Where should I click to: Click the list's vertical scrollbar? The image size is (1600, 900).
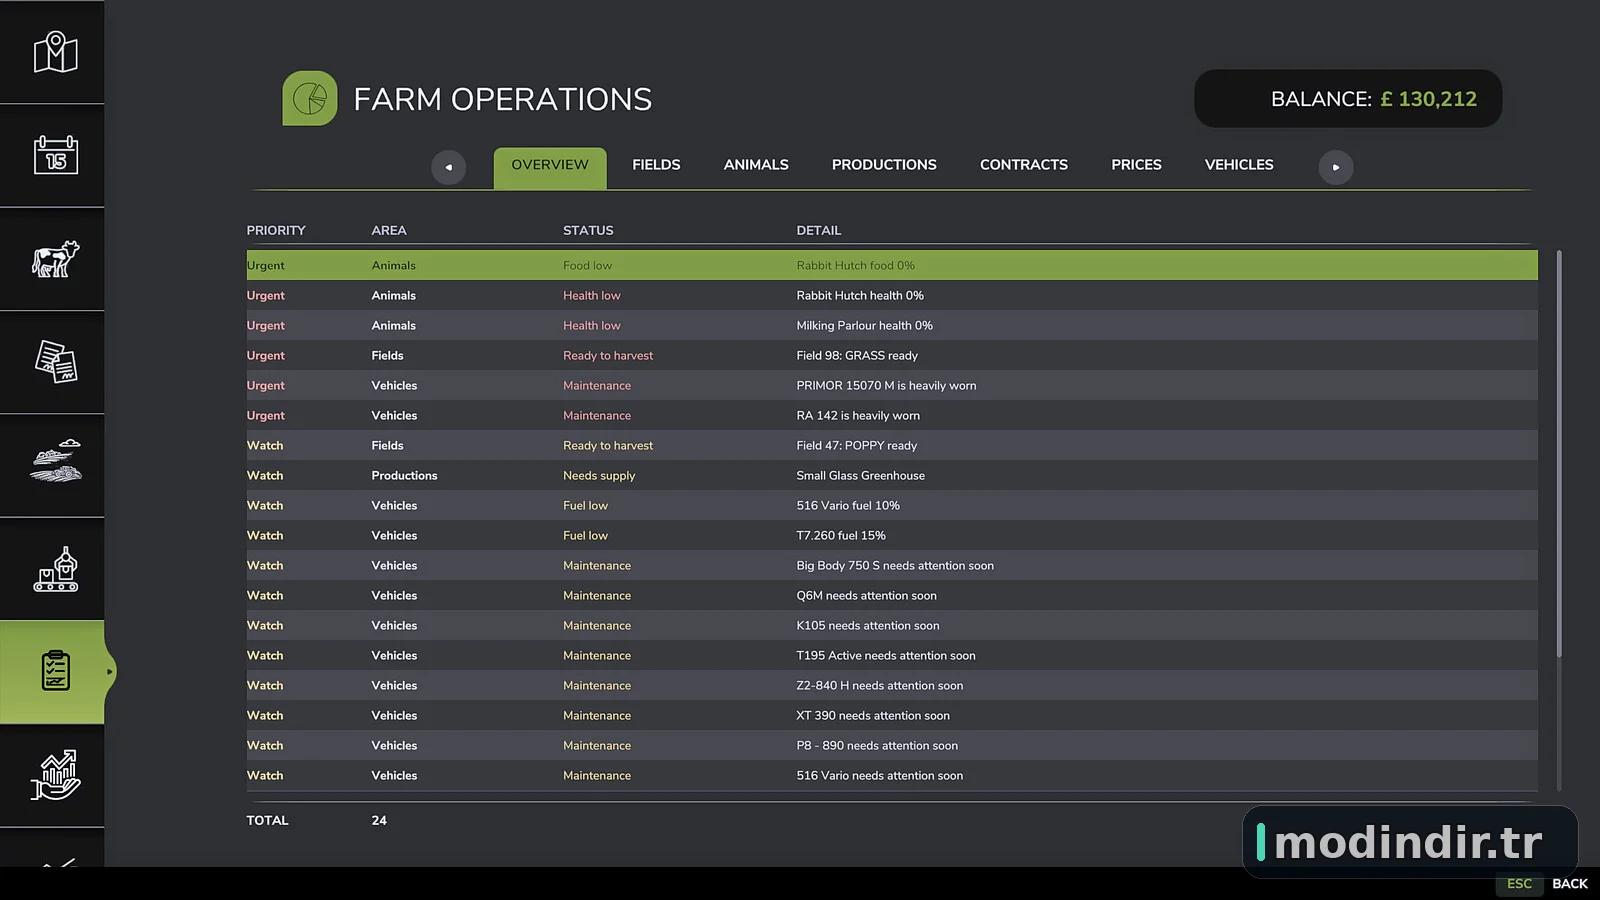pos(1559,454)
